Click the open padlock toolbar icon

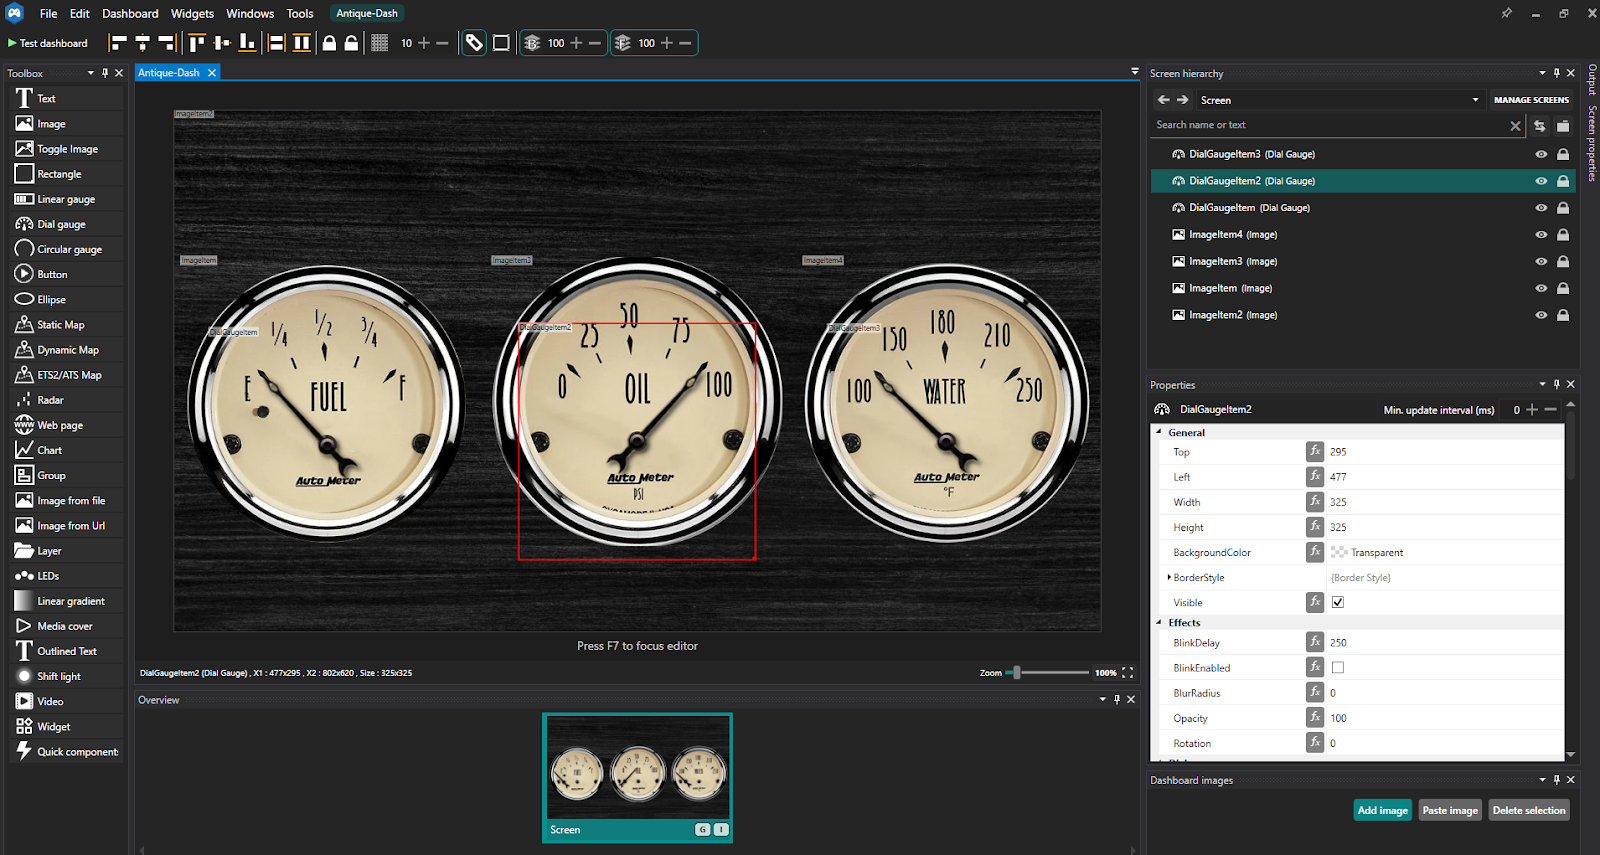(x=351, y=43)
